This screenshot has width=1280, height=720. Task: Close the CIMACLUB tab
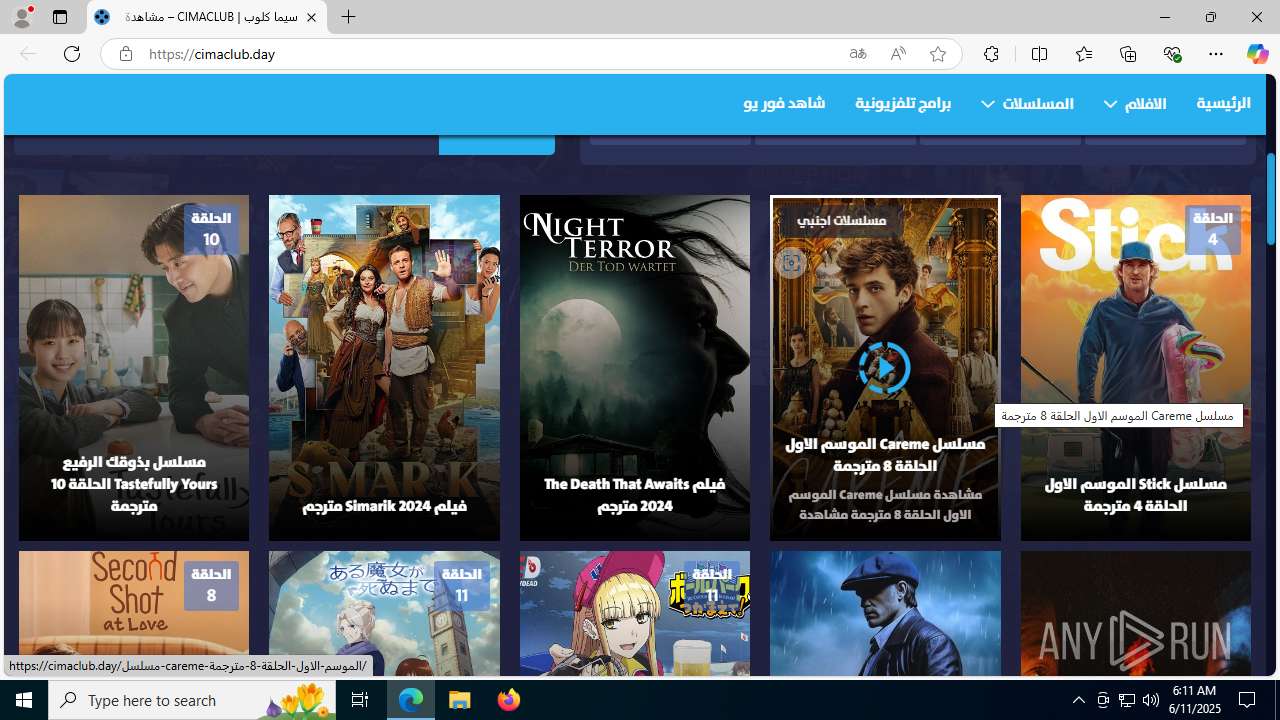311,18
